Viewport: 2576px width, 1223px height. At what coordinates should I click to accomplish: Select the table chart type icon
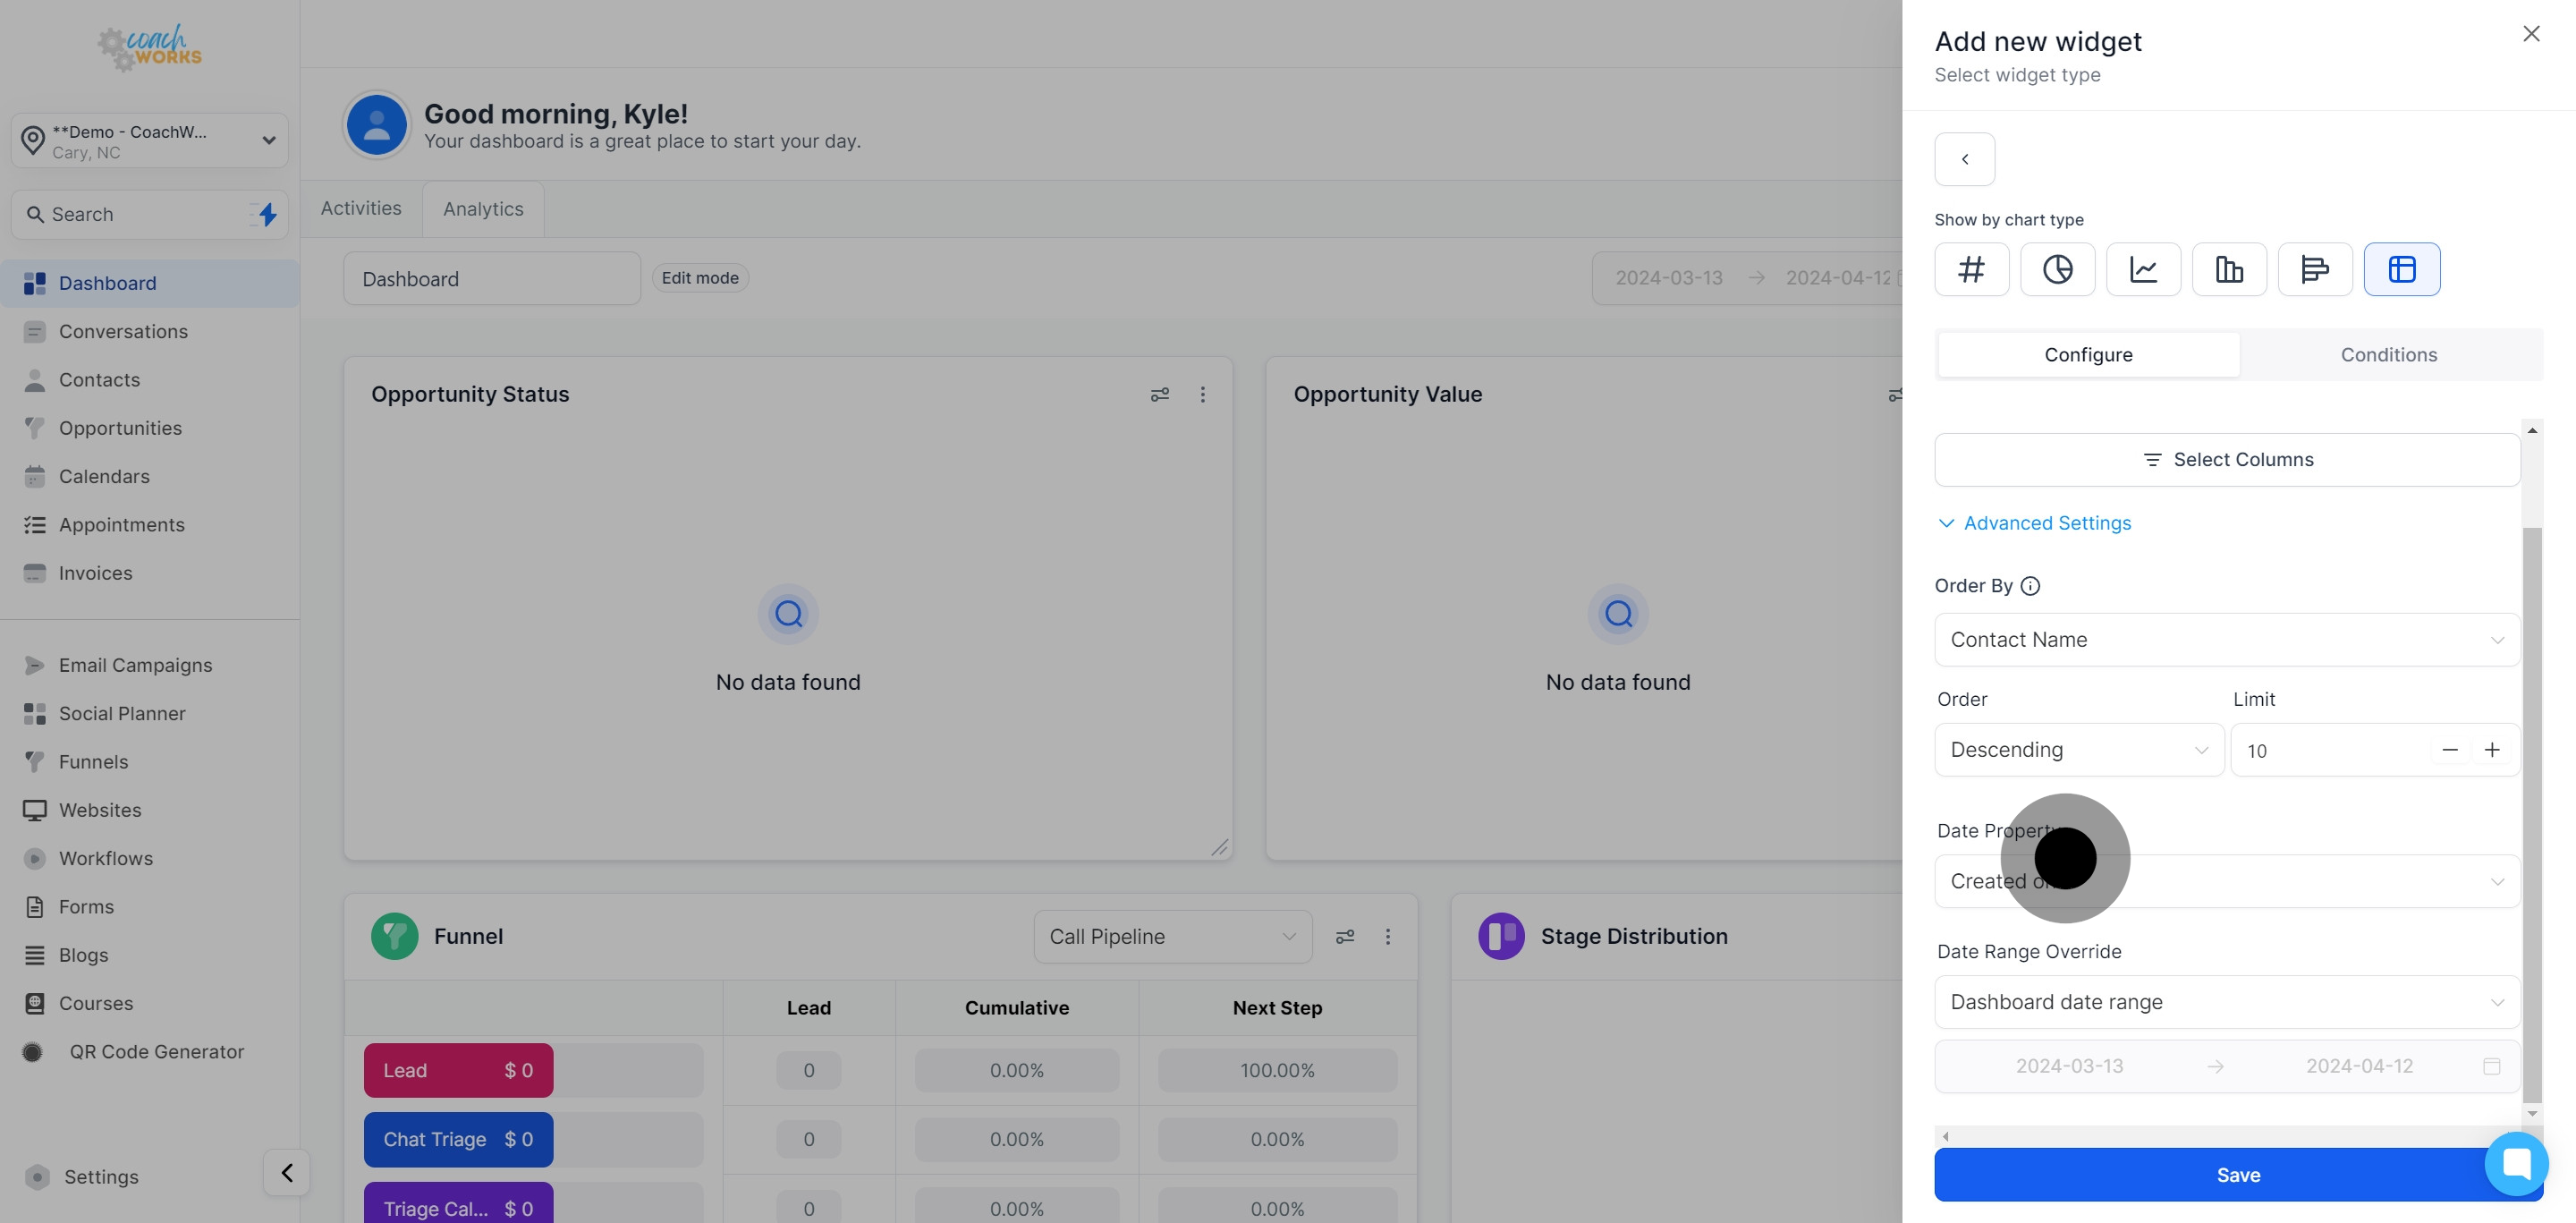pos(2401,269)
